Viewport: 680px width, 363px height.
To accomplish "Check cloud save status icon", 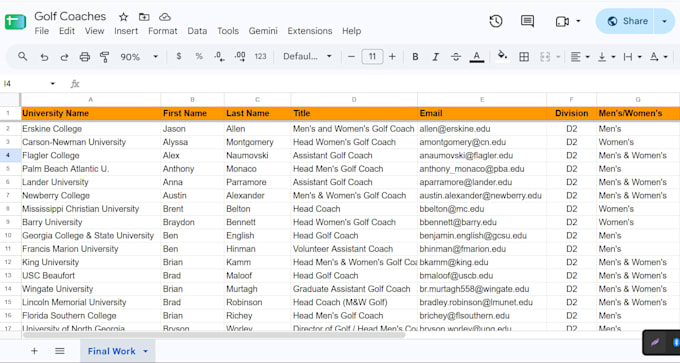I will tap(165, 17).
